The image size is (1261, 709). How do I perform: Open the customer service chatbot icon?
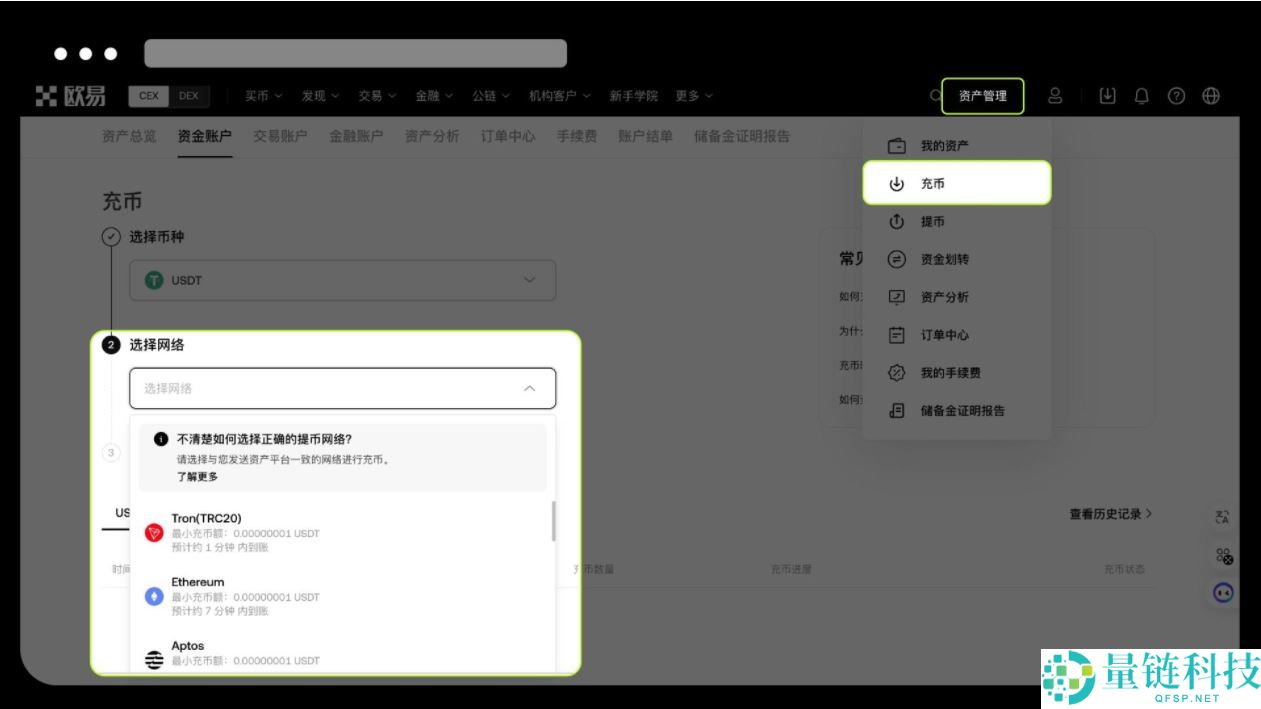click(x=1222, y=592)
